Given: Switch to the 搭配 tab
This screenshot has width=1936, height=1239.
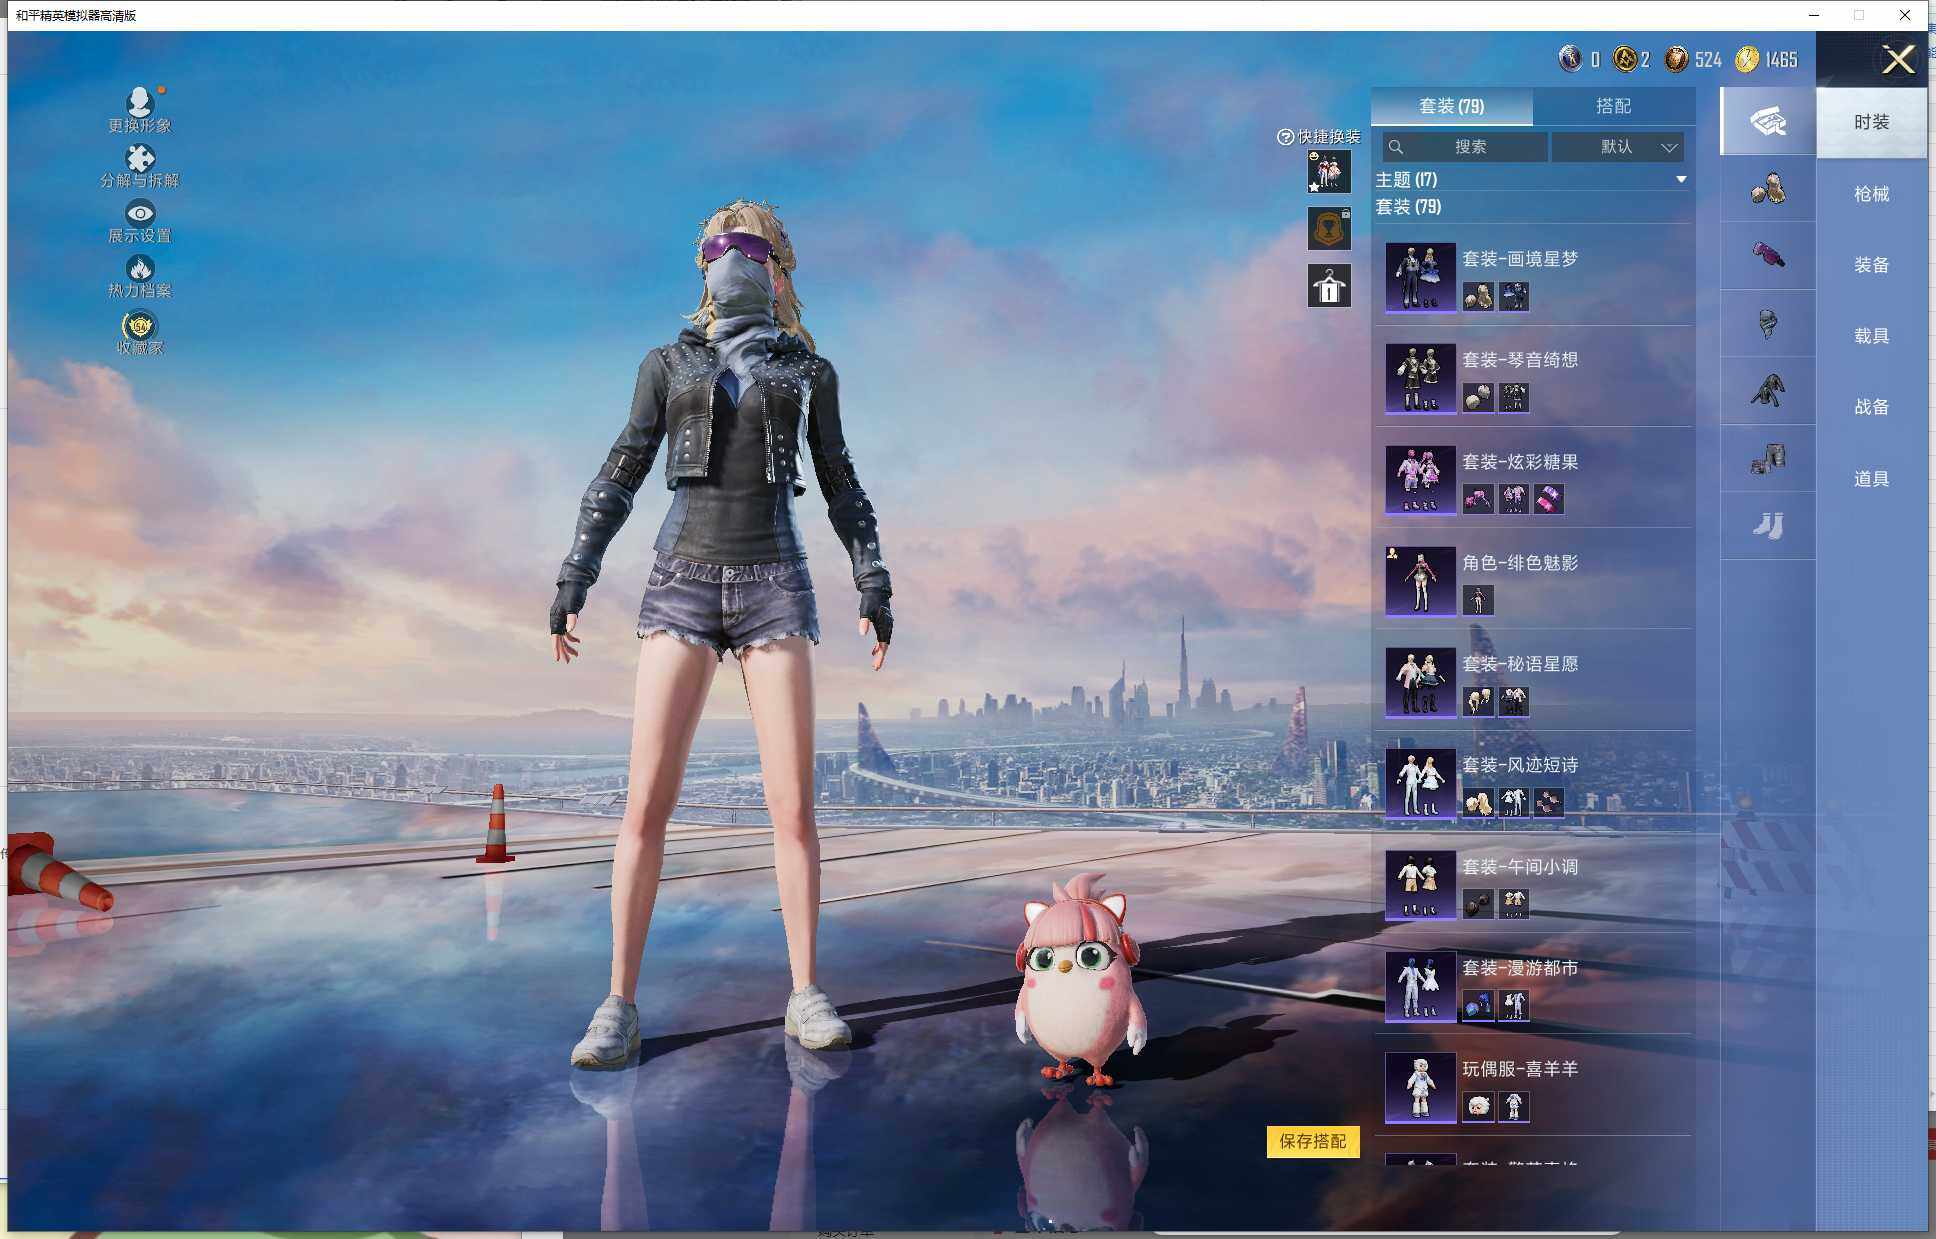Looking at the screenshot, I should [x=1613, y=106].
